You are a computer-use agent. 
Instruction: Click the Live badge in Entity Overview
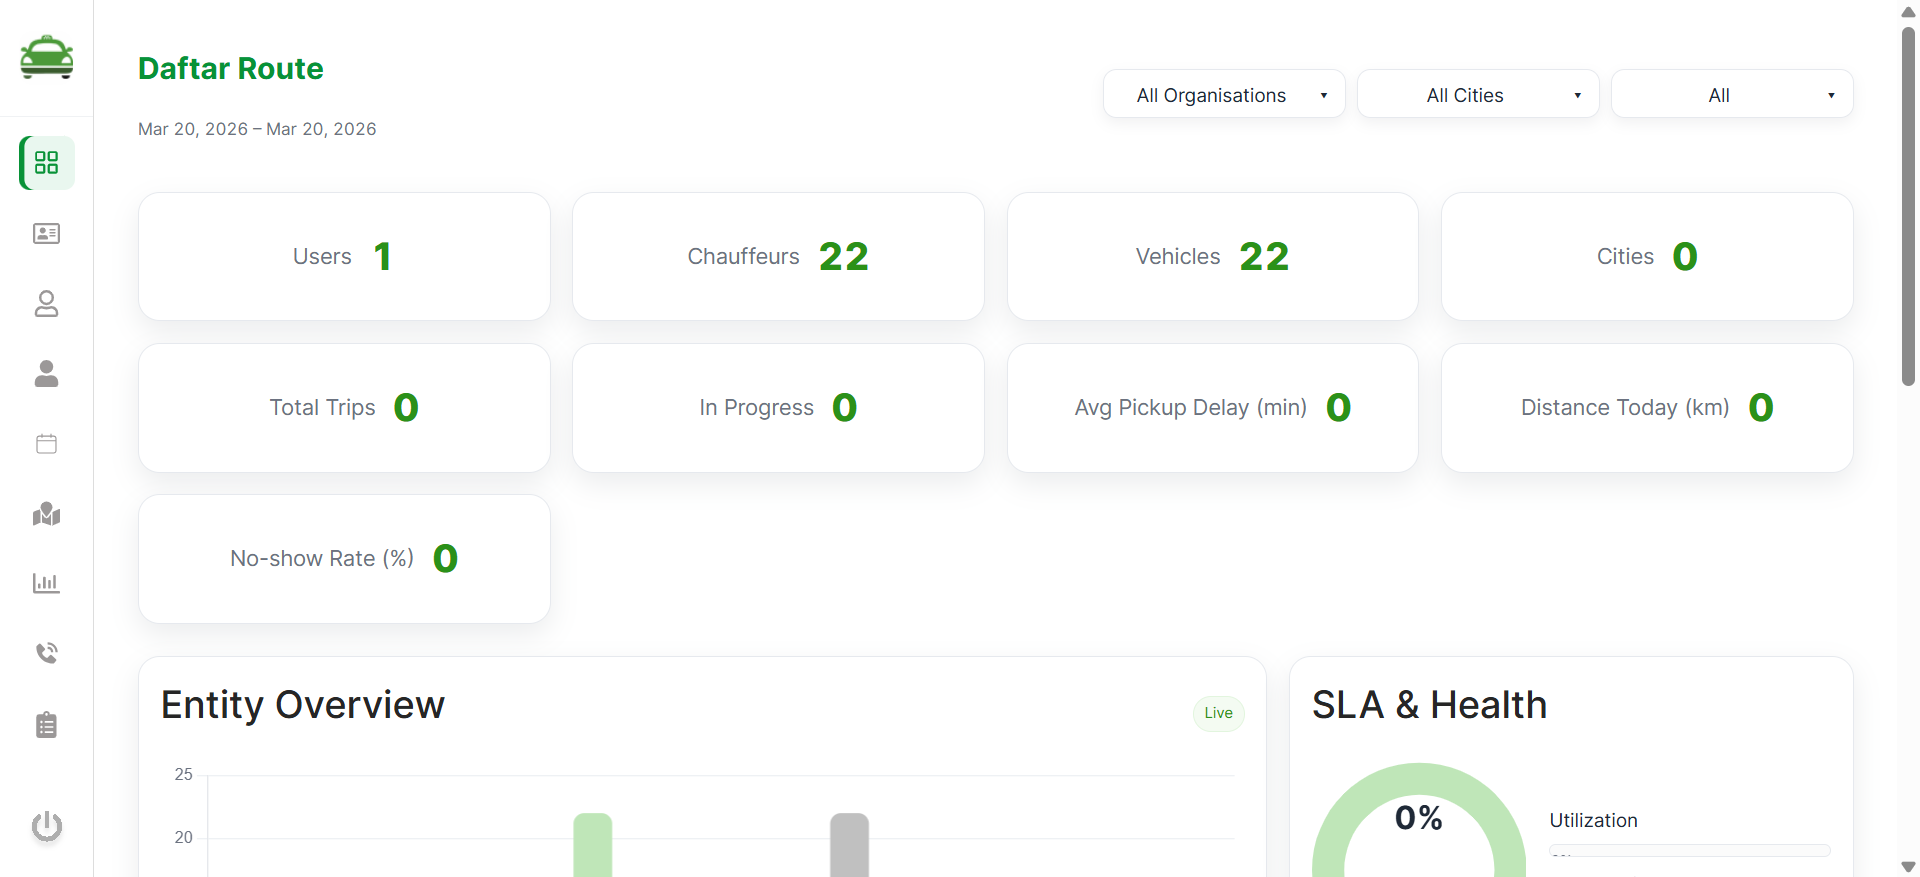(x=1218, y=713)
